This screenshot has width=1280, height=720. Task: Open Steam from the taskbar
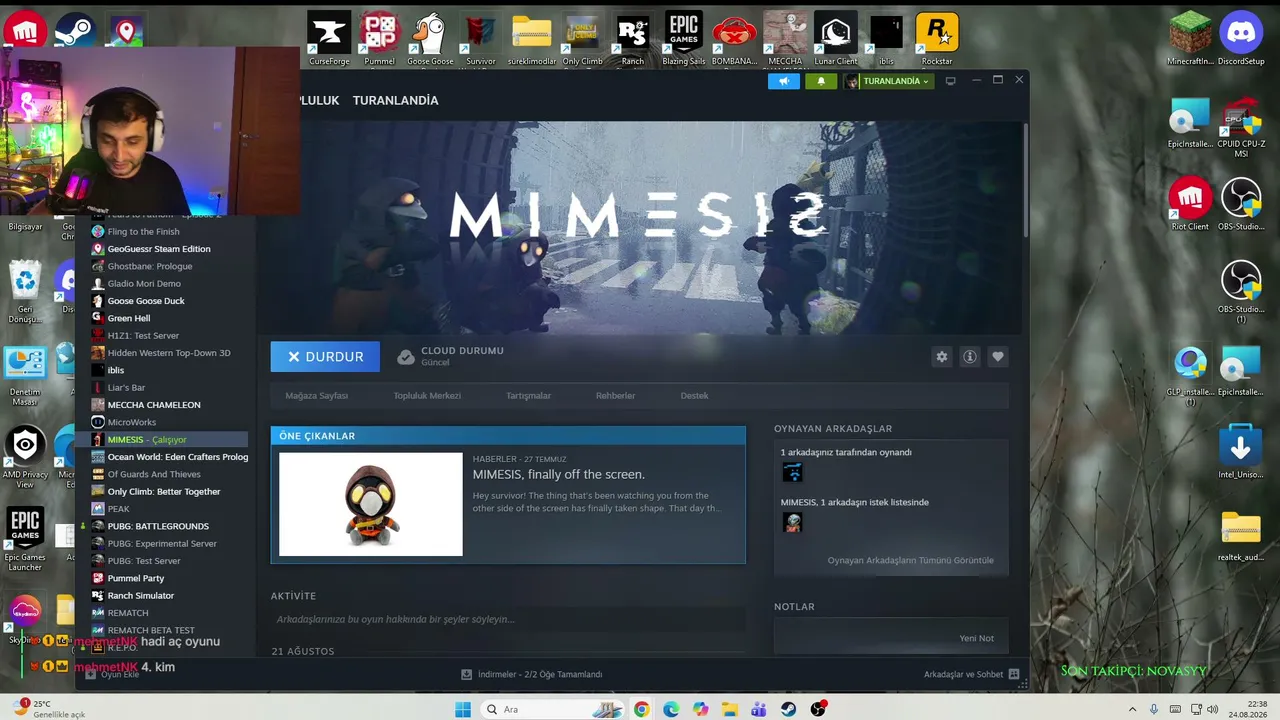[789, 709]
